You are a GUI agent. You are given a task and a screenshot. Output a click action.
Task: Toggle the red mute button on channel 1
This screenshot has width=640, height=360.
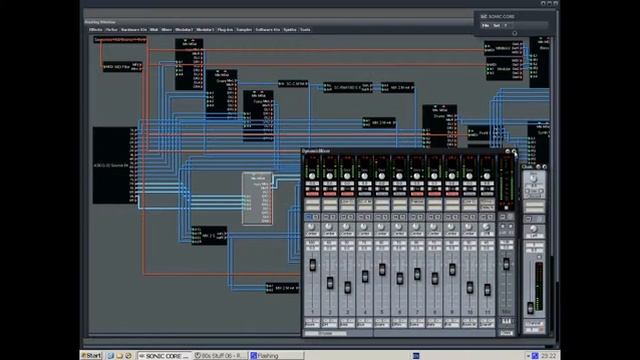[312, 194]
